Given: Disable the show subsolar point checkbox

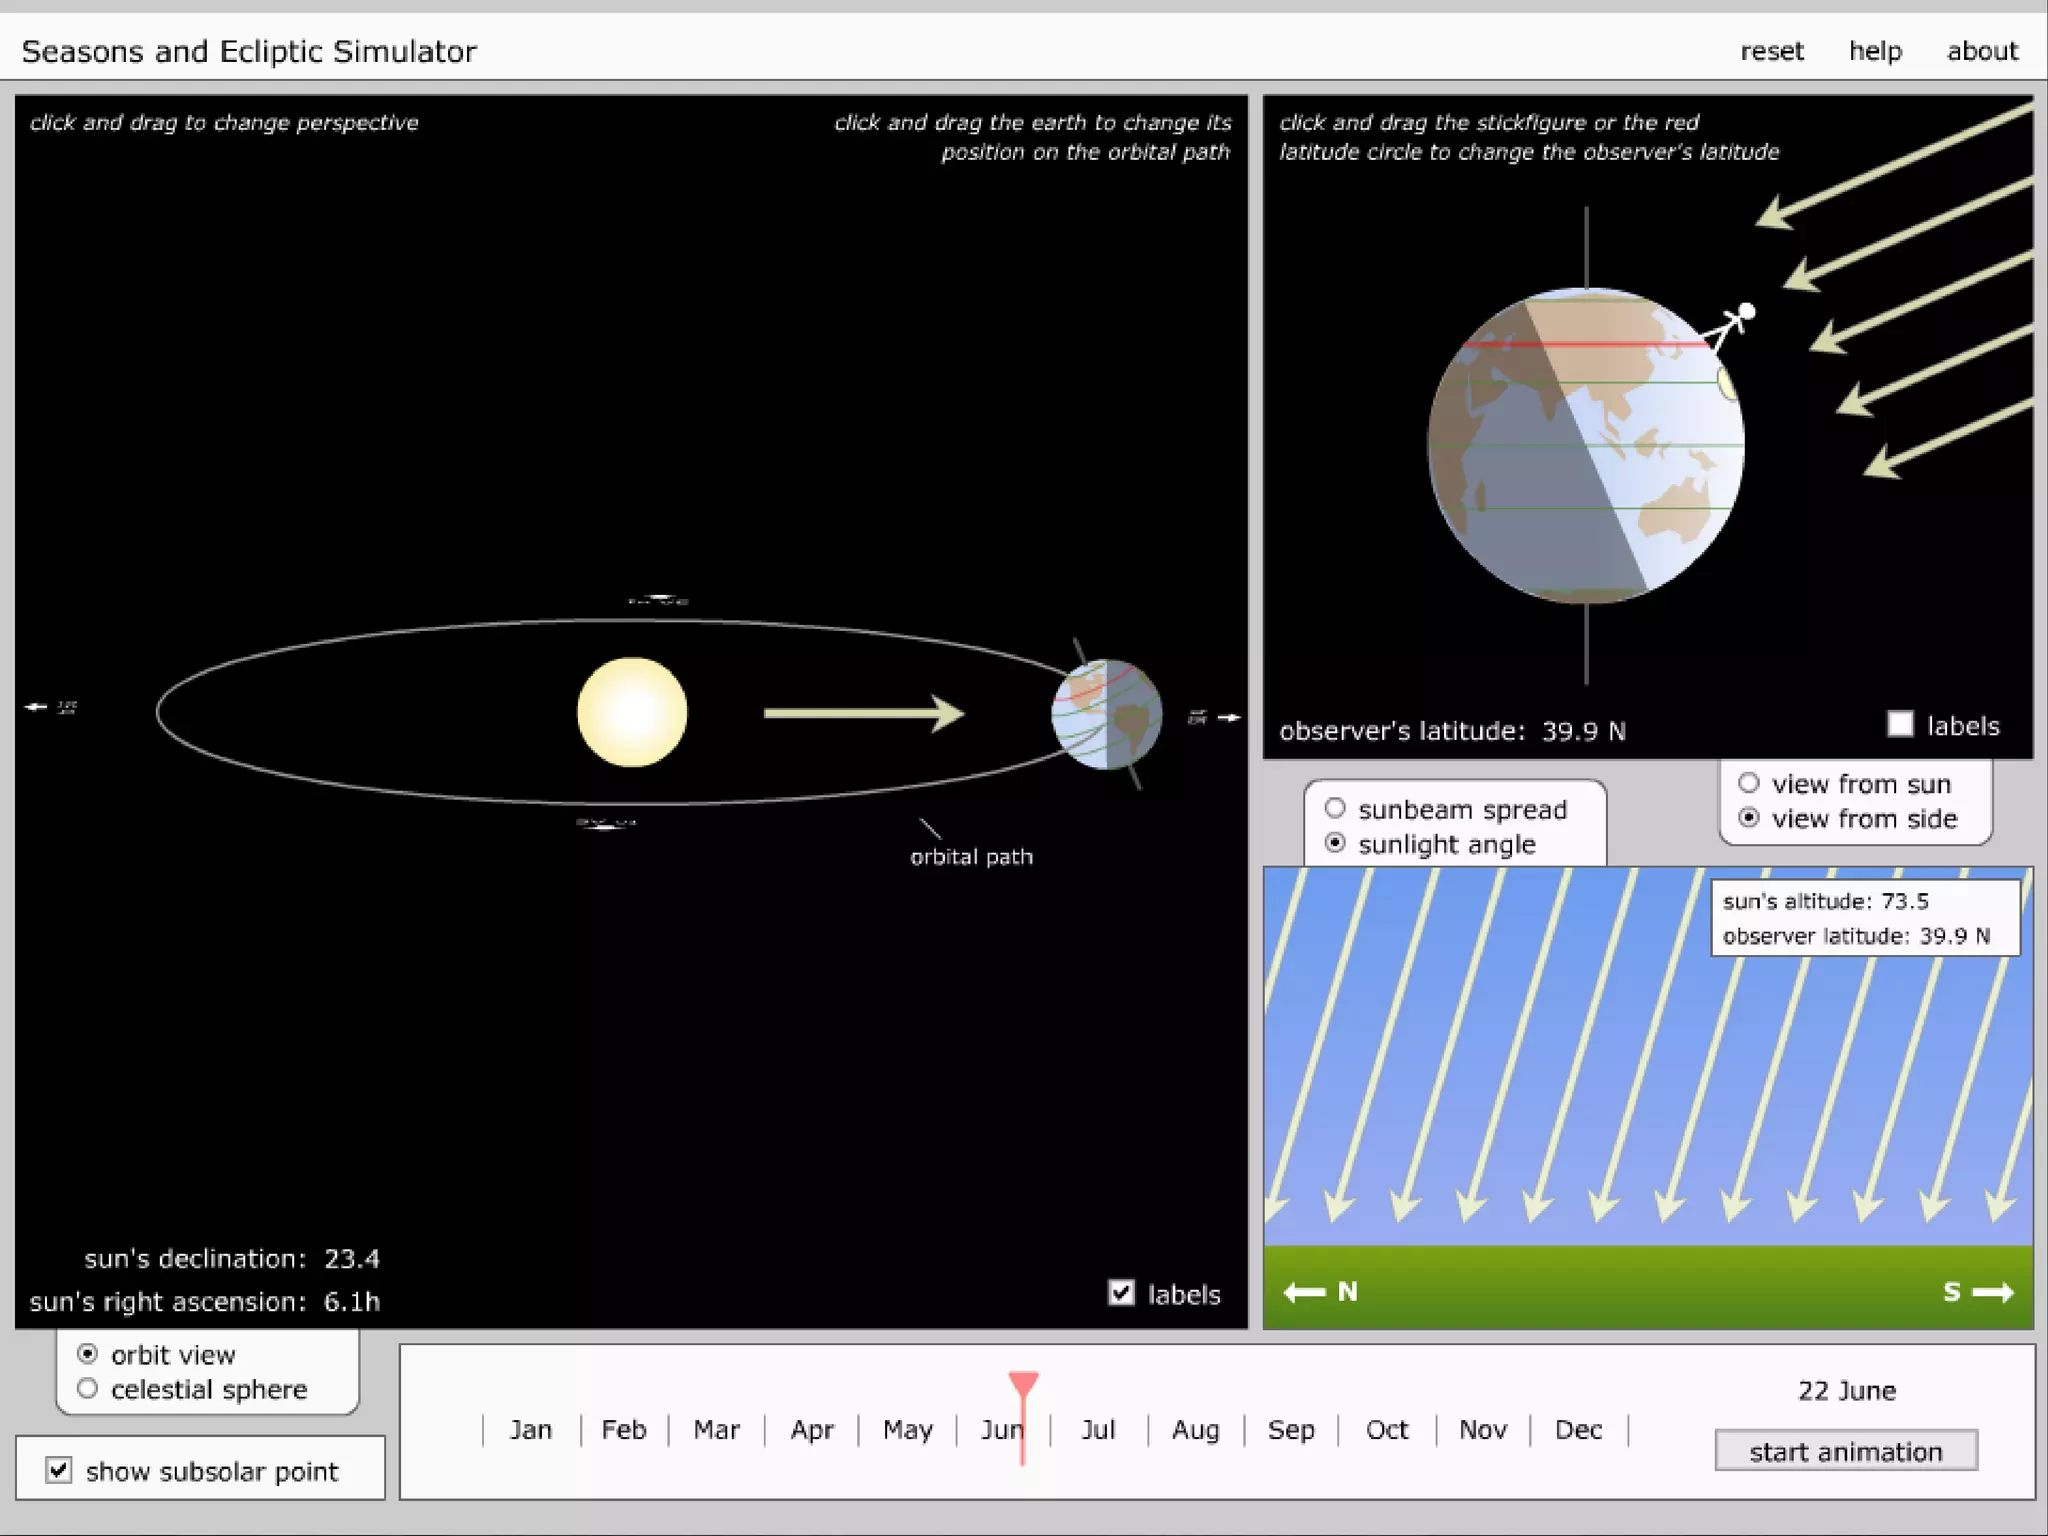Looking at the screenshot, I should (x=59, y=1470).
